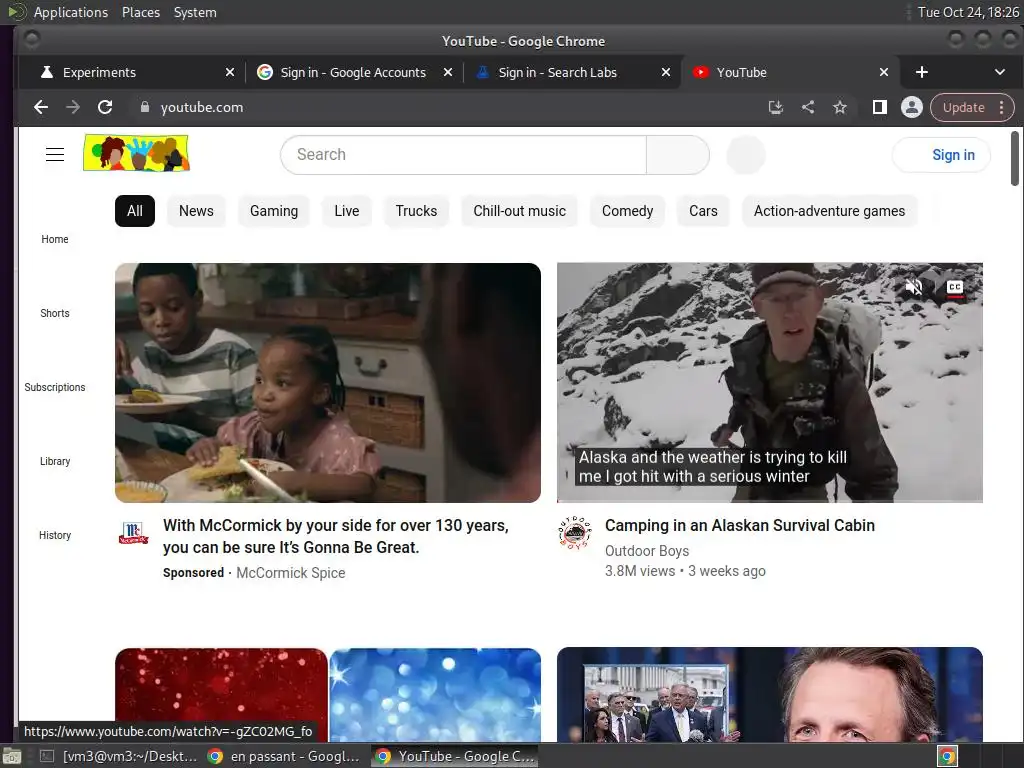Viewport: 1024px width, 768px height.
Task: Click the page vertical scrollbar thumb
Action: [1014, 159]
